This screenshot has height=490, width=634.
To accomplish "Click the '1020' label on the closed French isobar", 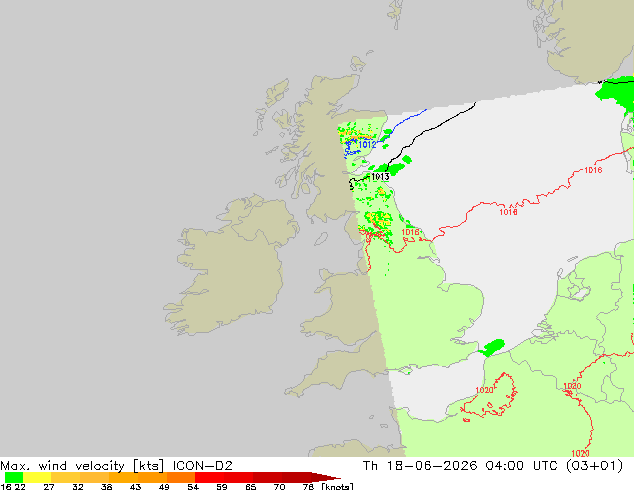I will pyautogui.click(x=484, y=390).
